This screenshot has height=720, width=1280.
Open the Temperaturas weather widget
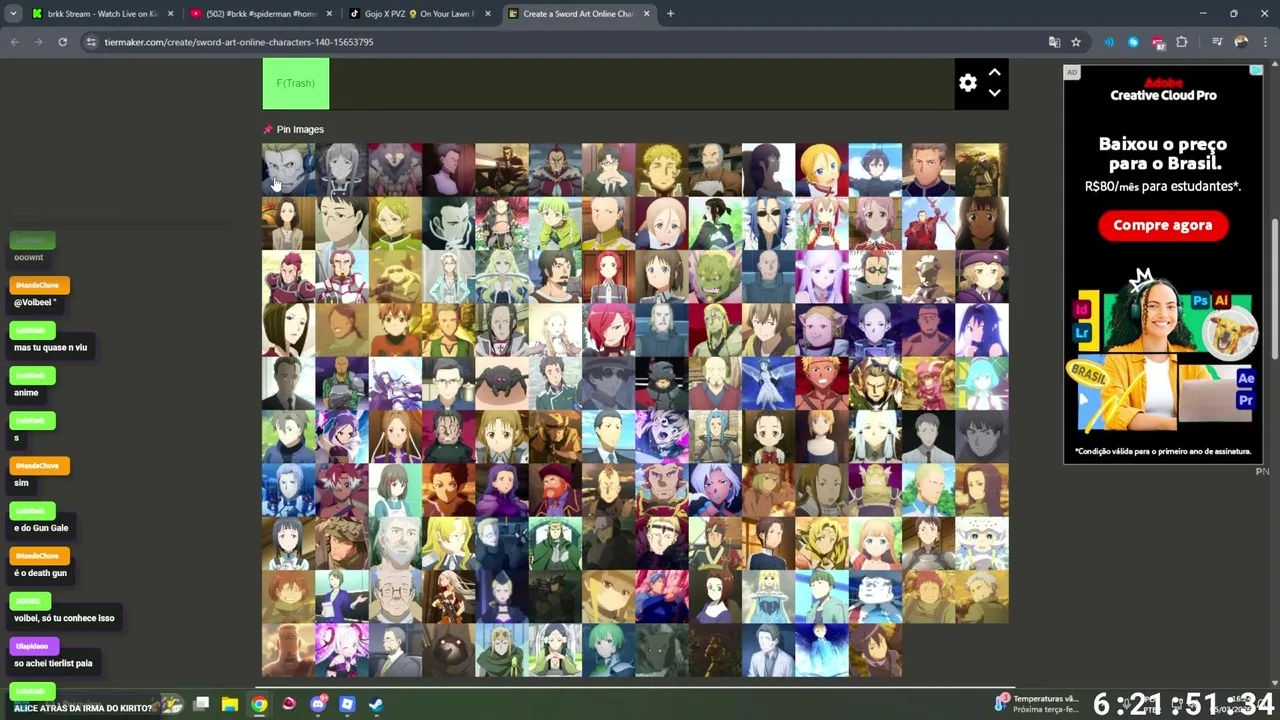click(x=1037, y=704)
